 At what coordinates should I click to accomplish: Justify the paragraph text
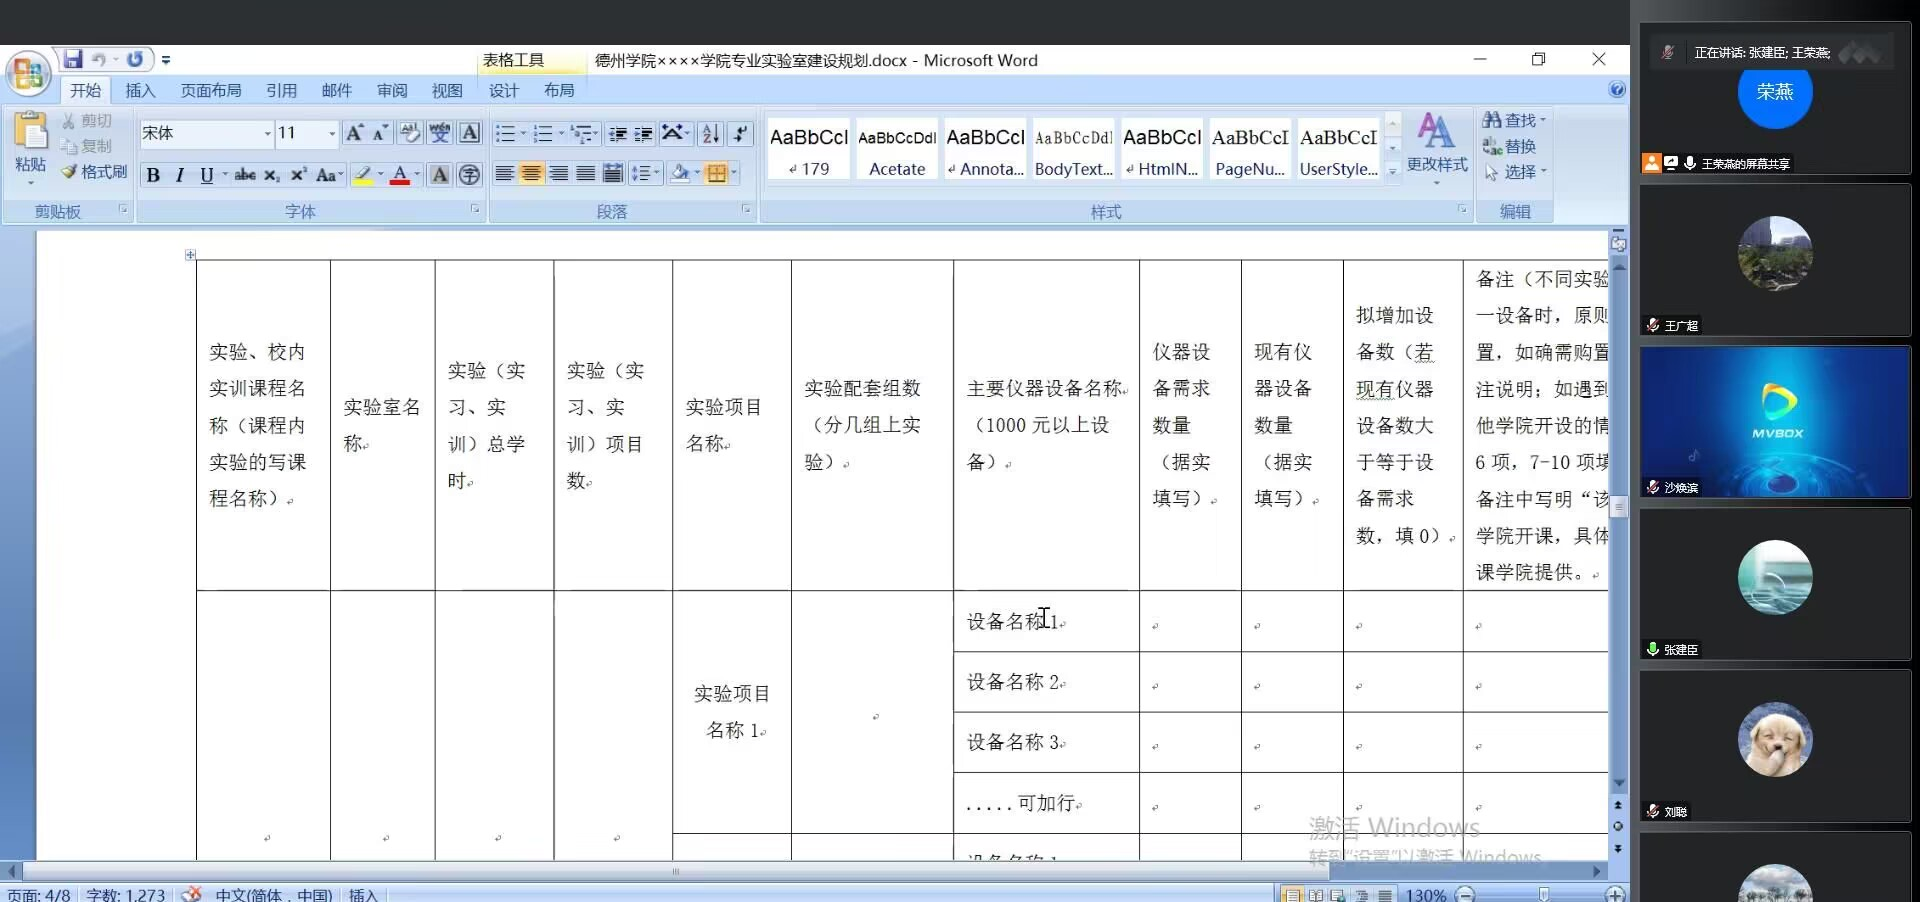coord(585,174)
